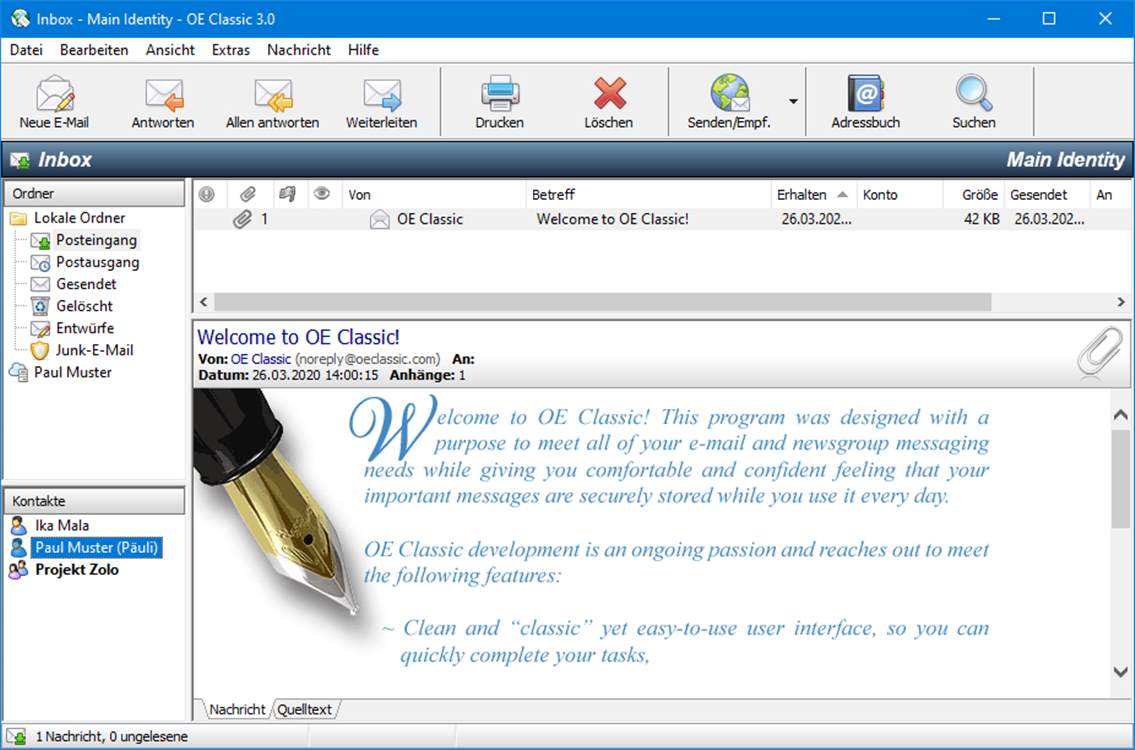
Task: Click the Allen antworten icon
Action: [x=273, y=93]
